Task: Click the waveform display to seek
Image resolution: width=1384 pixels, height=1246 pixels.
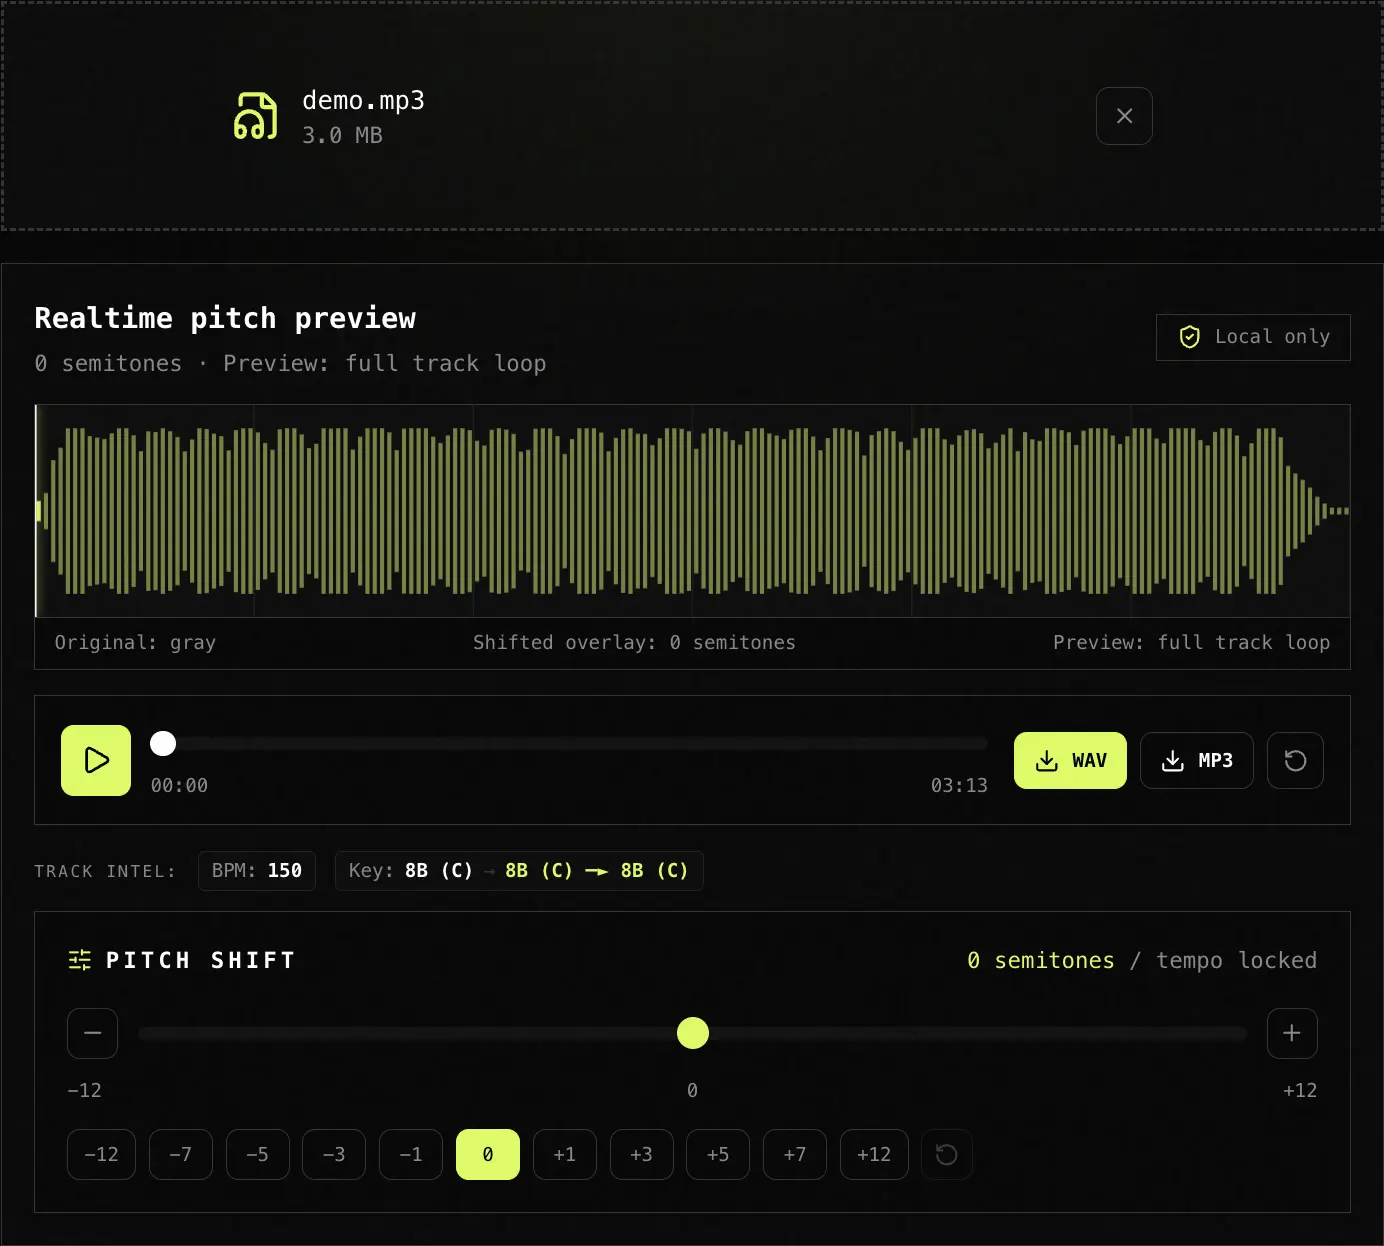Action: coord(692,511)
